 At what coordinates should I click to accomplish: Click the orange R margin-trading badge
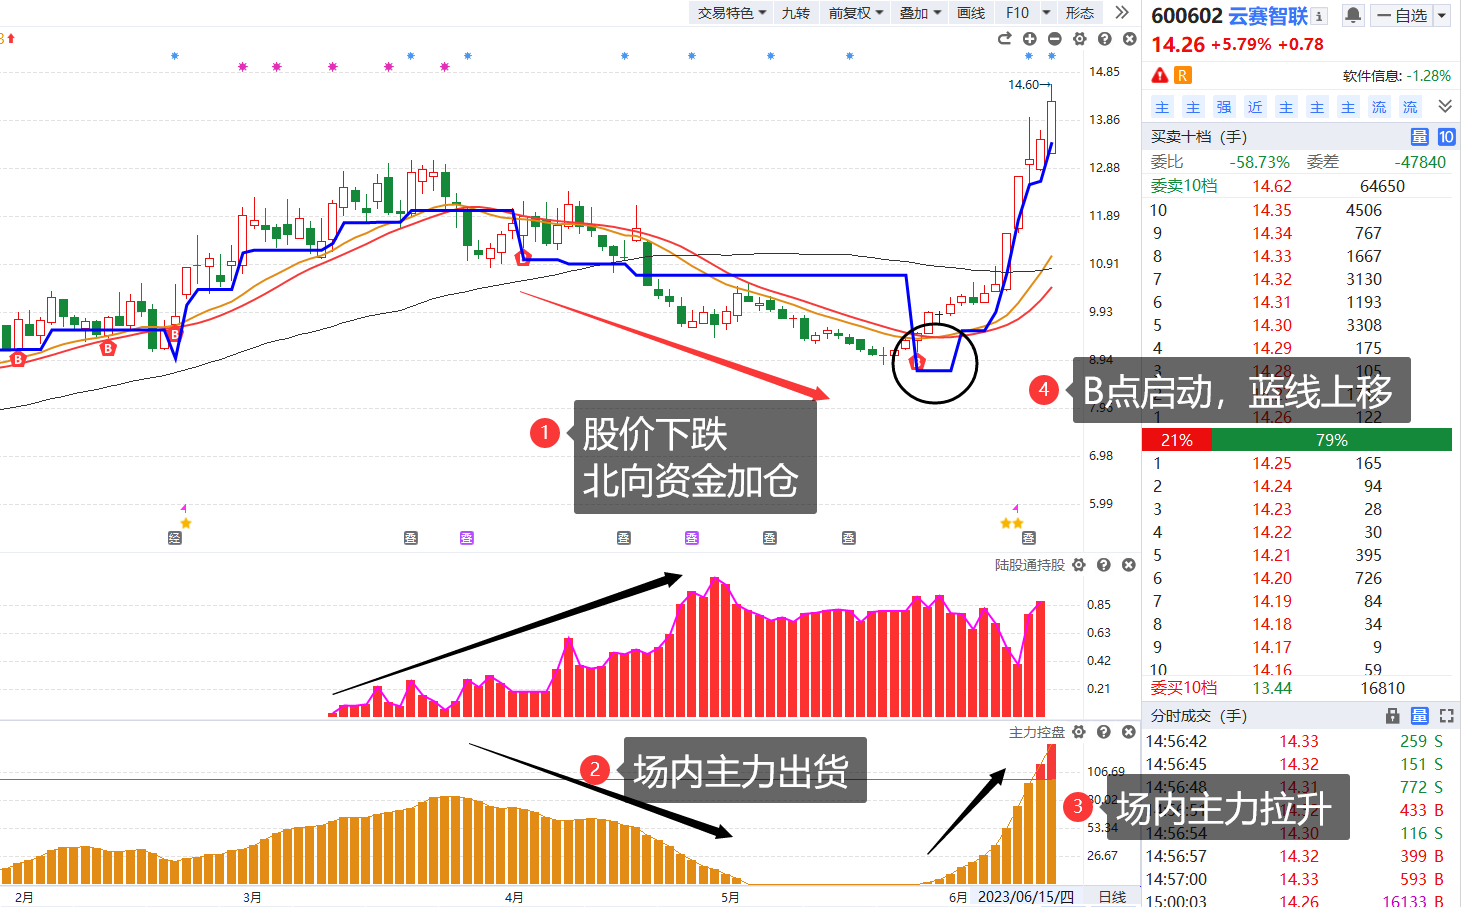[x=1183, y=75]
